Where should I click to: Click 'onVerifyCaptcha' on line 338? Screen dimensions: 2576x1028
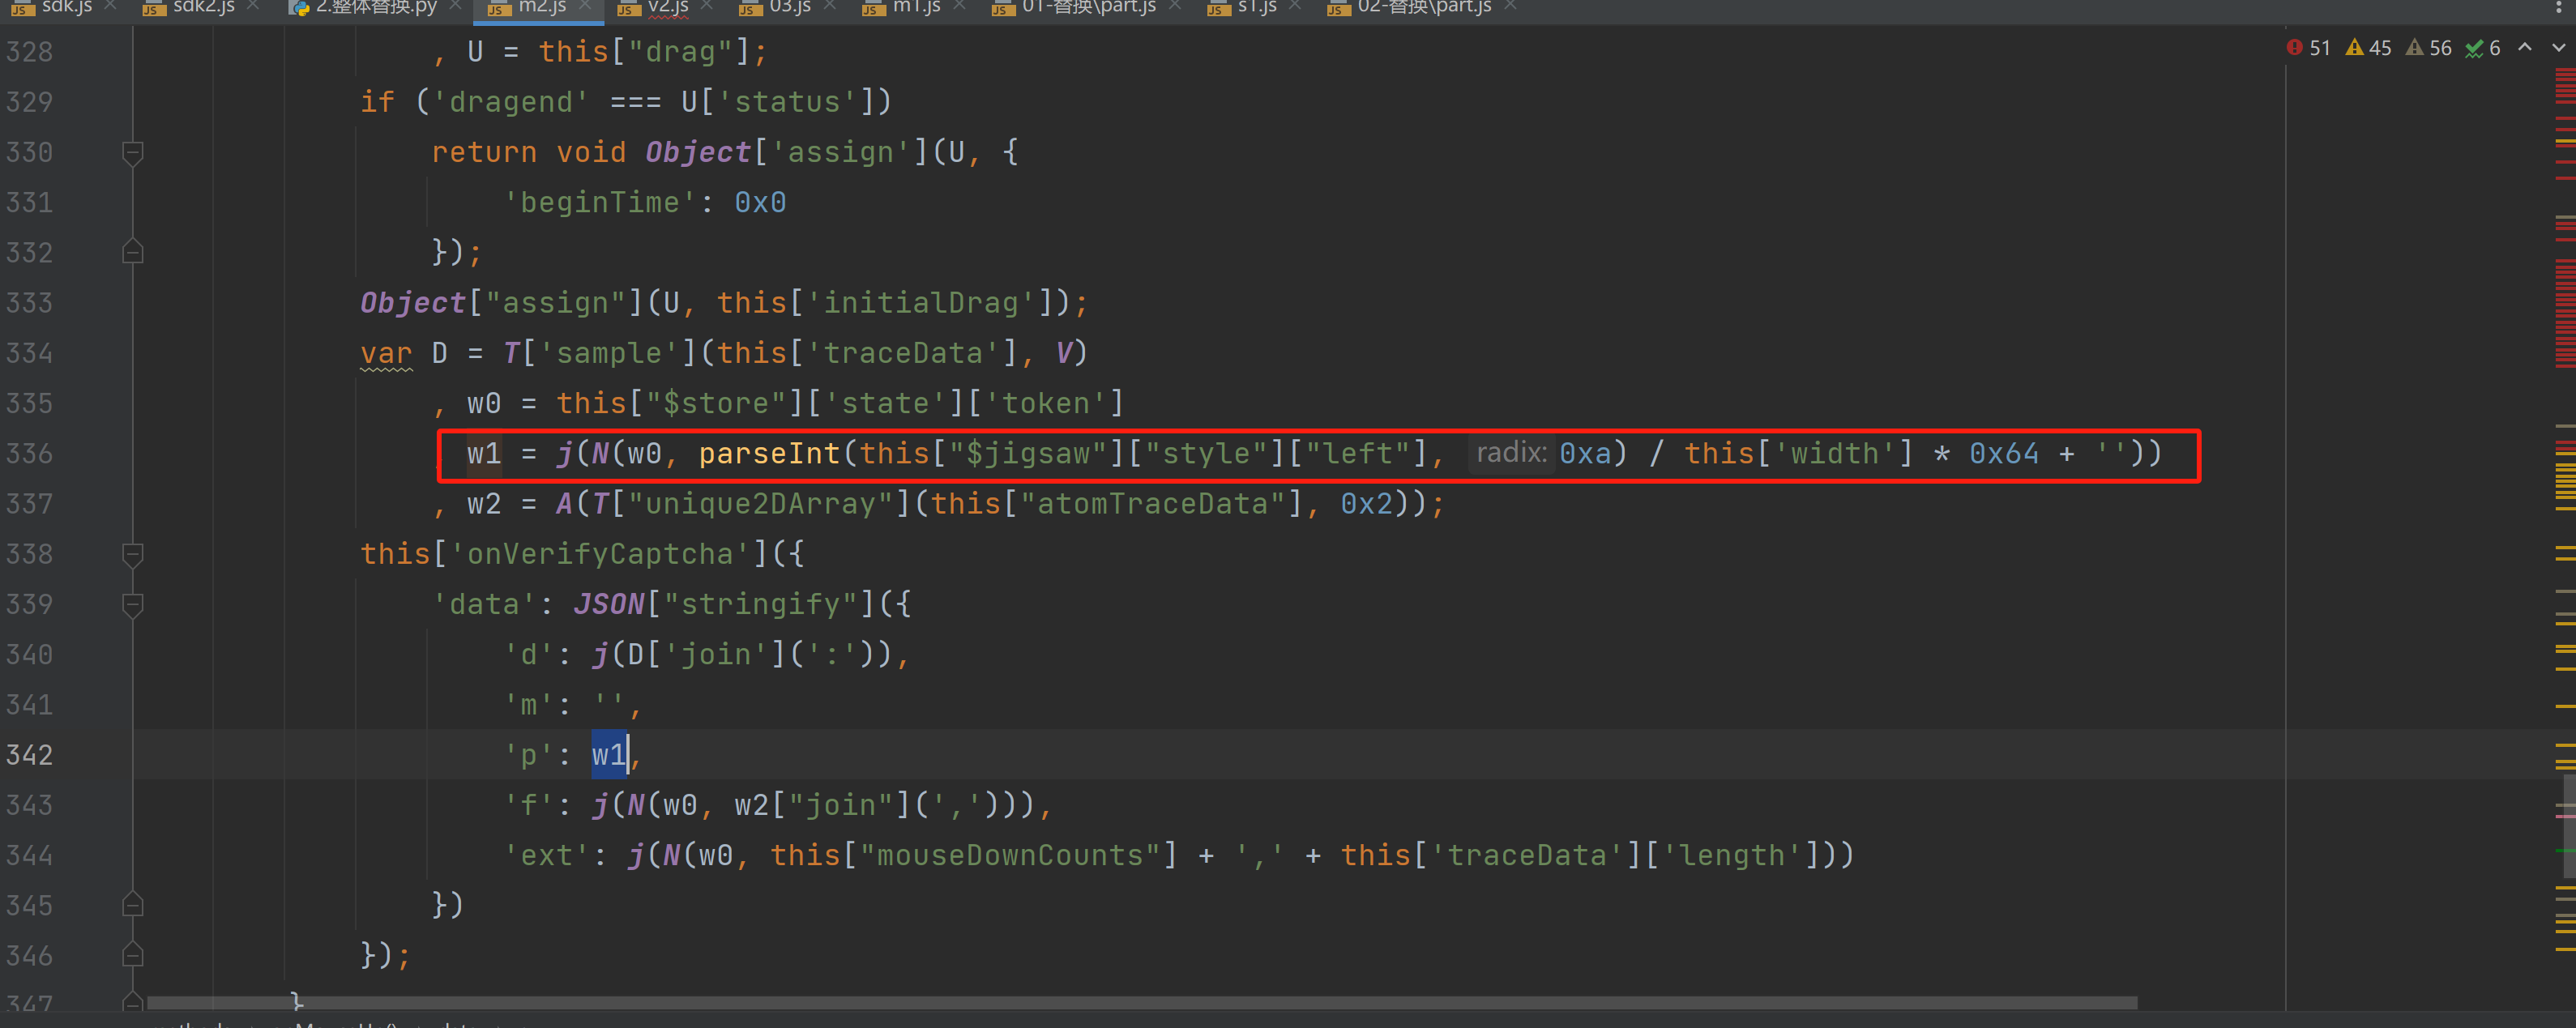600,554
